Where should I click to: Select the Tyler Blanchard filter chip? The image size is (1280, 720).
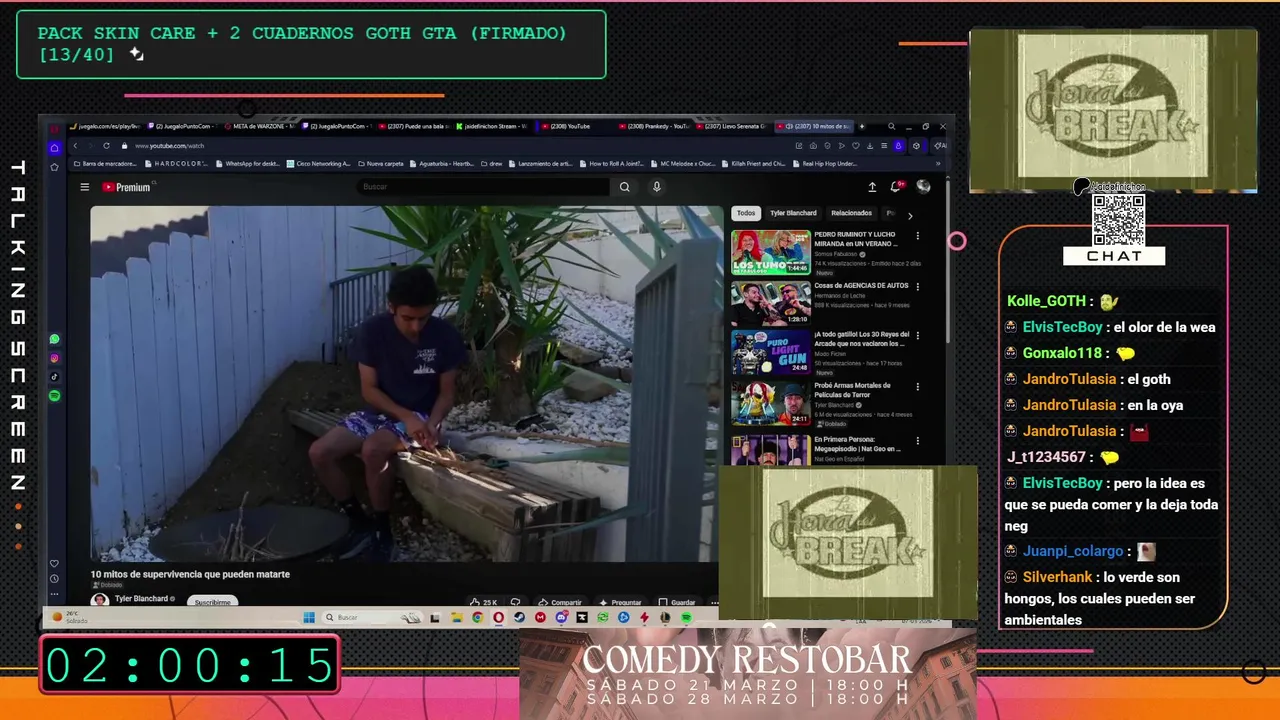point(793,213)
